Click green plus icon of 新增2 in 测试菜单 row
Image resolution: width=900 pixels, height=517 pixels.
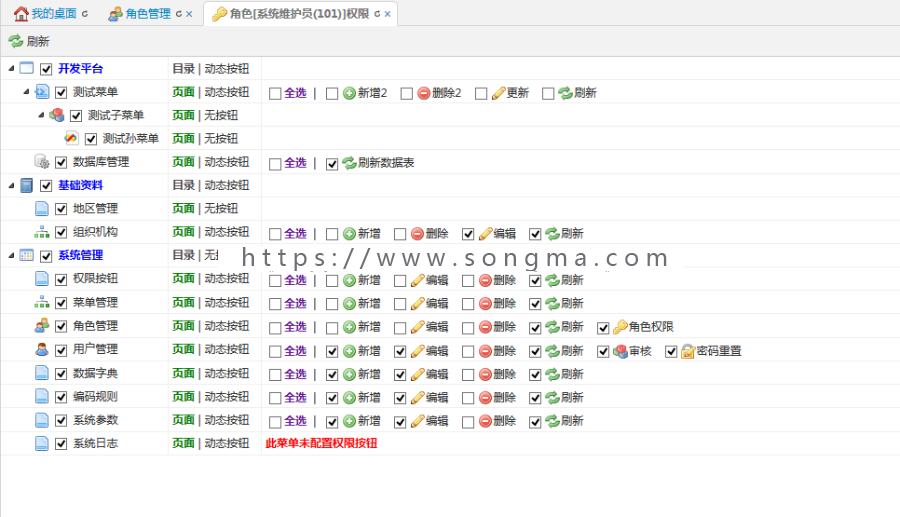[350, 93]
